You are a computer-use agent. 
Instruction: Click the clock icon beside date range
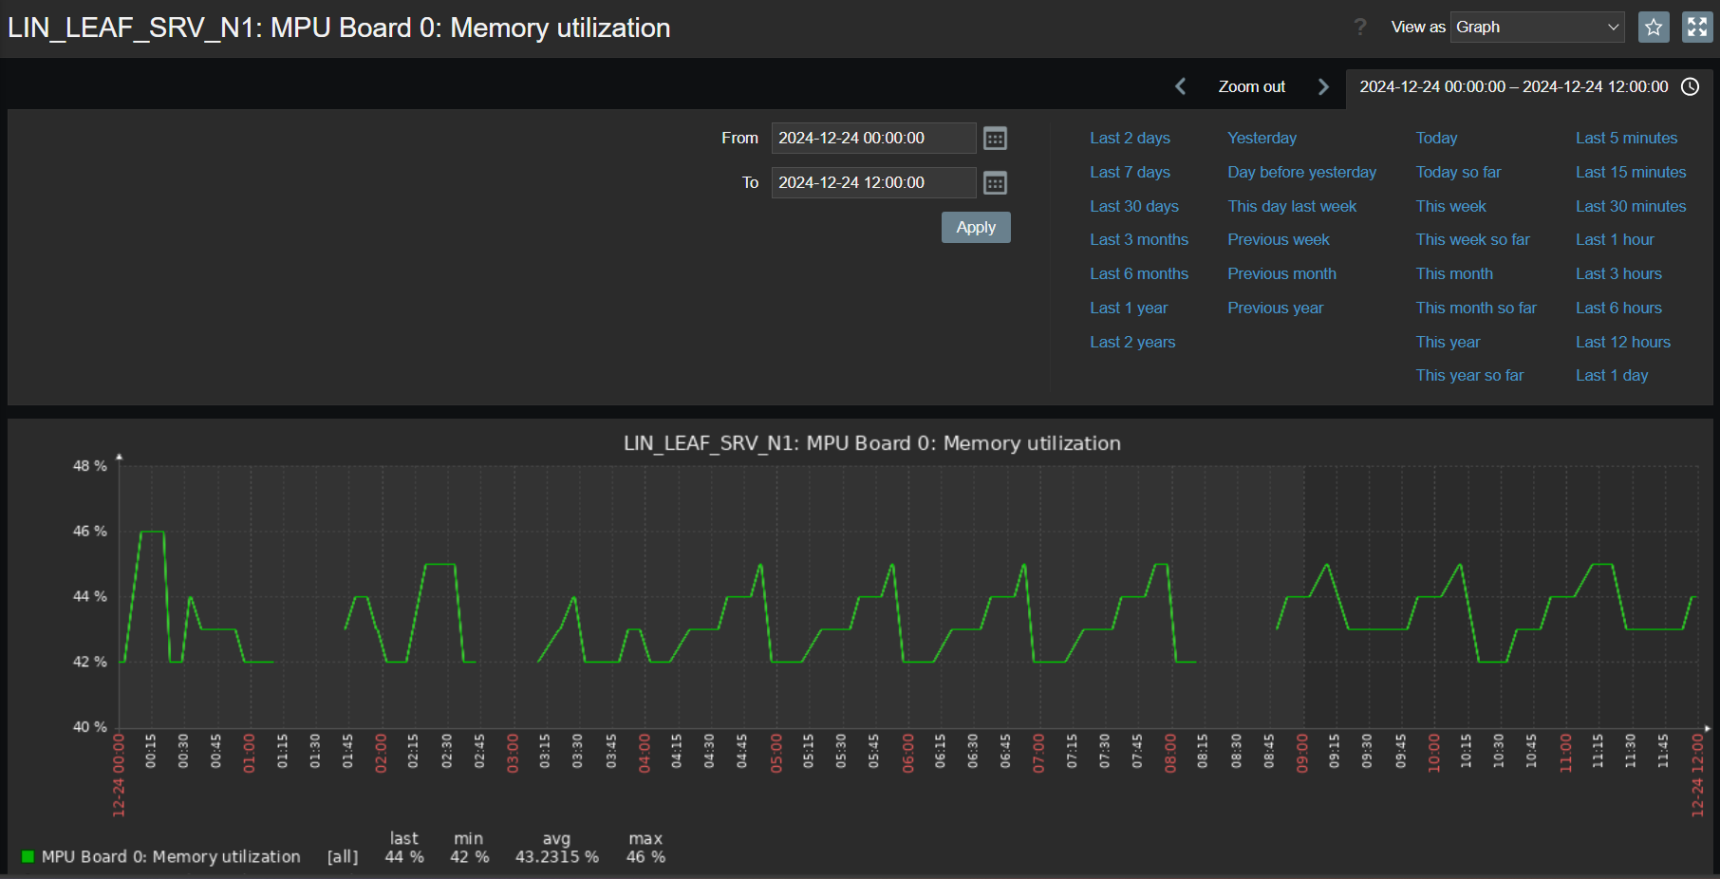(1690, 87)
